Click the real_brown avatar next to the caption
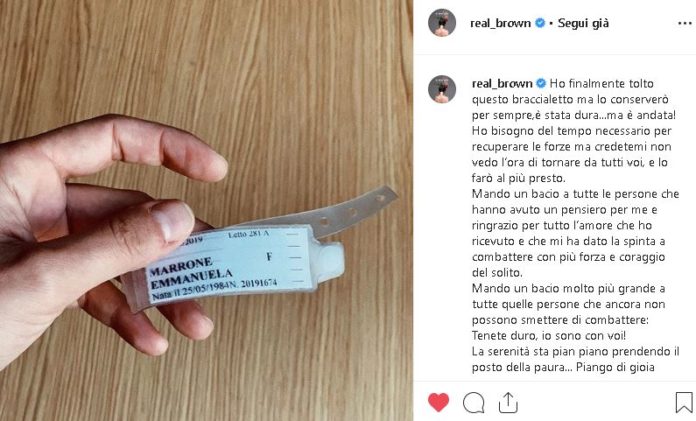The height and width of the screenshot is (421, 696). click(442, 89)
